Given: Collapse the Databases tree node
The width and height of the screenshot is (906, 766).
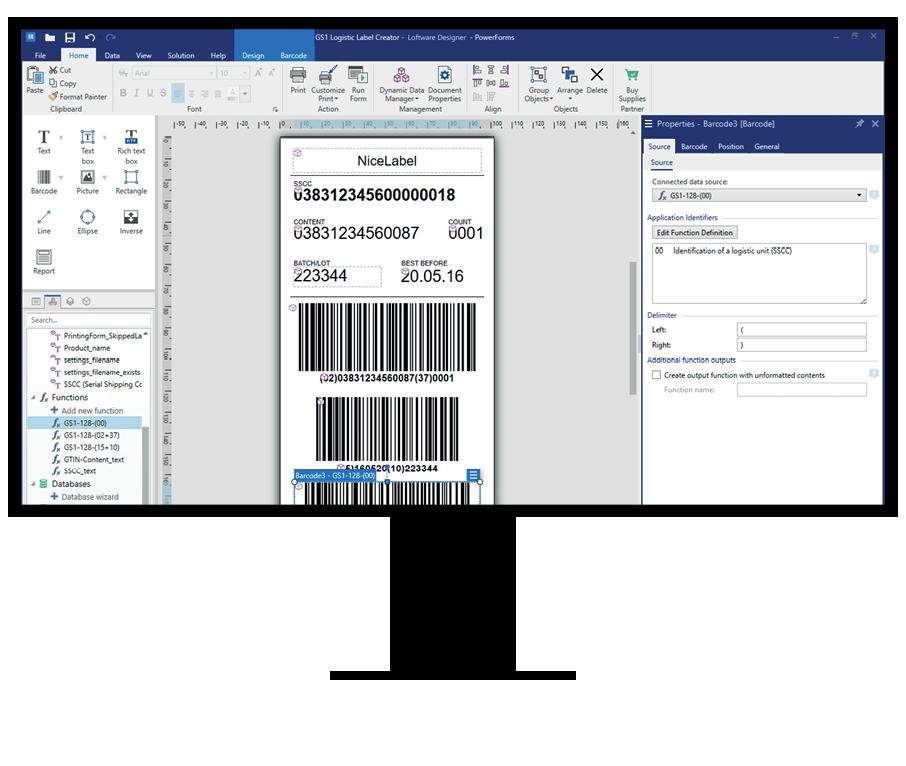Looking at the screenshot, I should (33, 484).
